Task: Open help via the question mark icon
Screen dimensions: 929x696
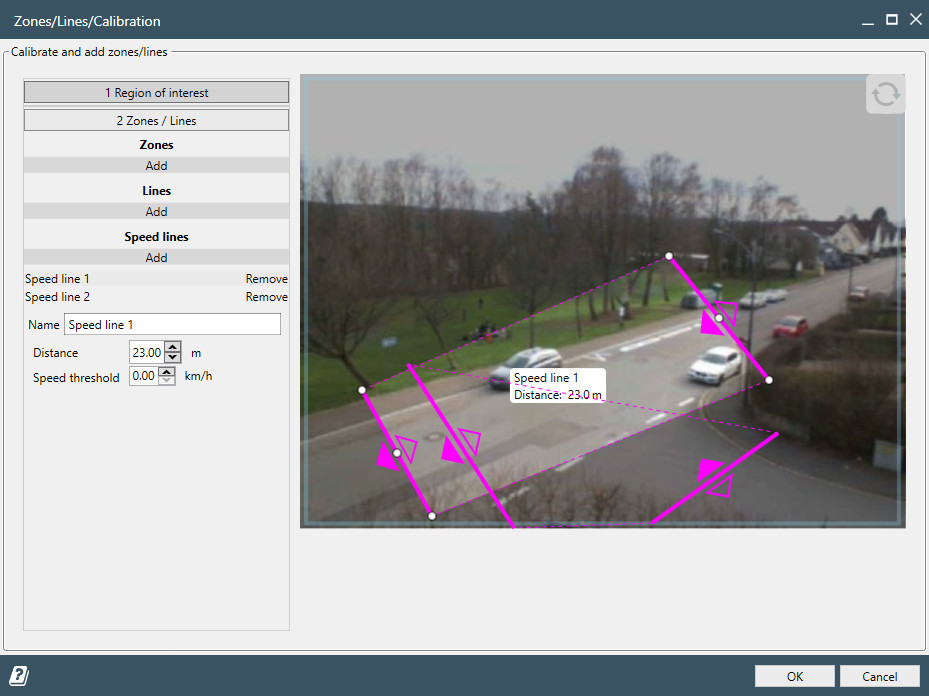Action: tap(19, 676)
